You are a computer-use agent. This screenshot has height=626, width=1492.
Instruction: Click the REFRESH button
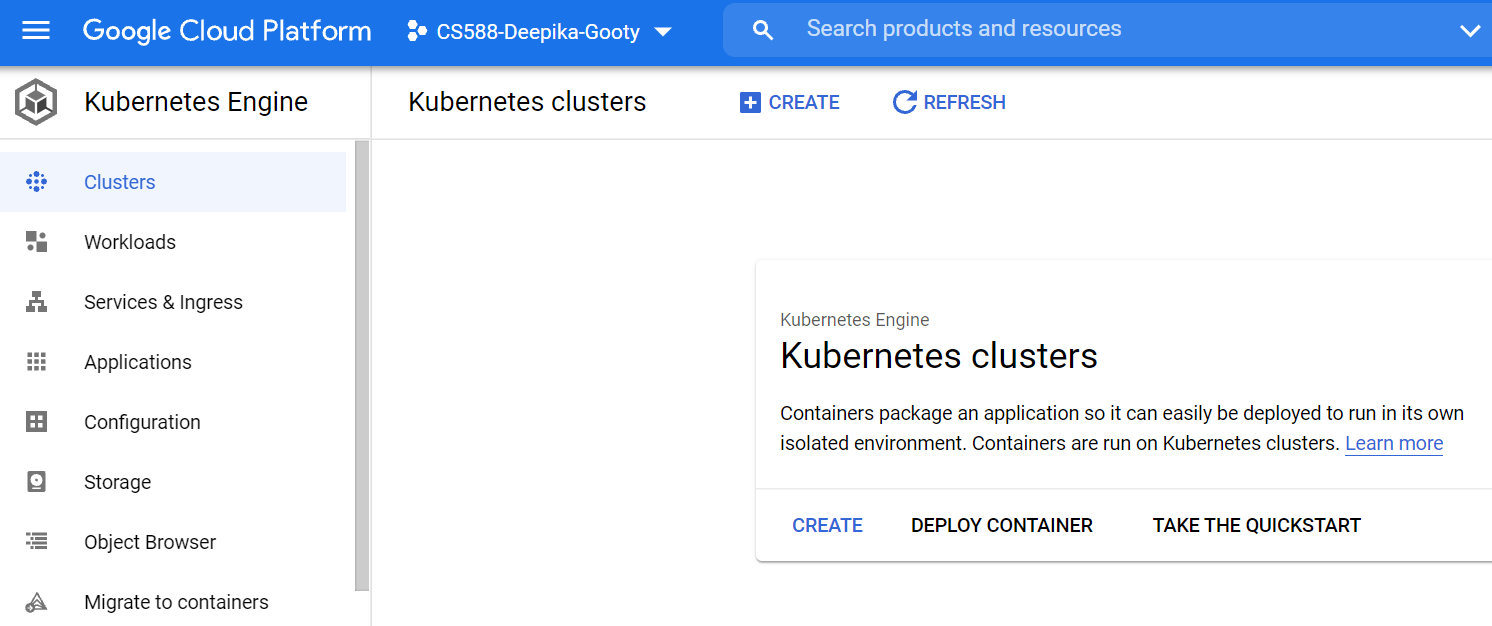tap(949, 102)
